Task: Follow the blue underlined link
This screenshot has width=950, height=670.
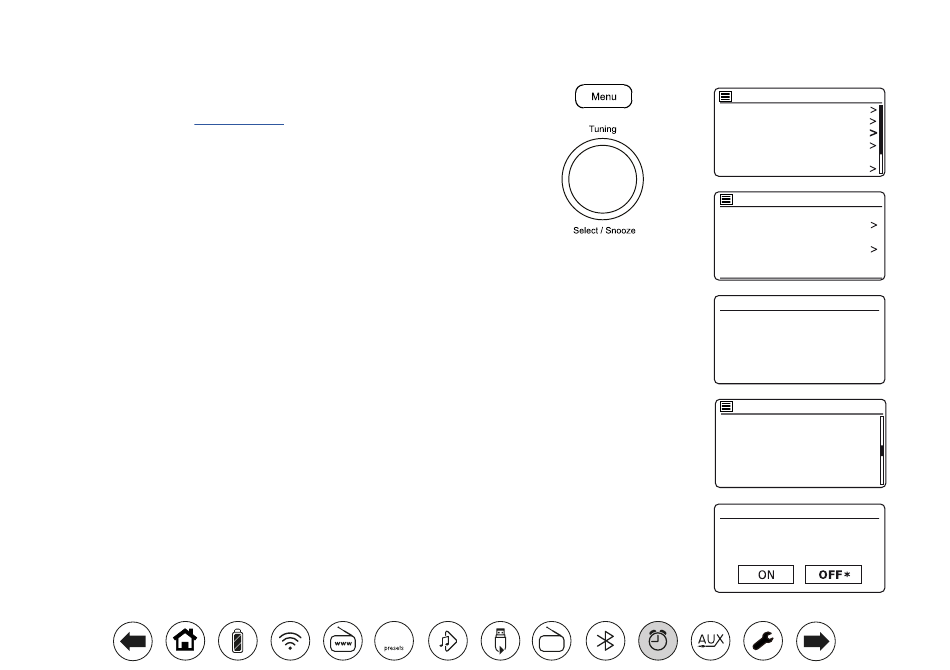Action: click(239, 121)
